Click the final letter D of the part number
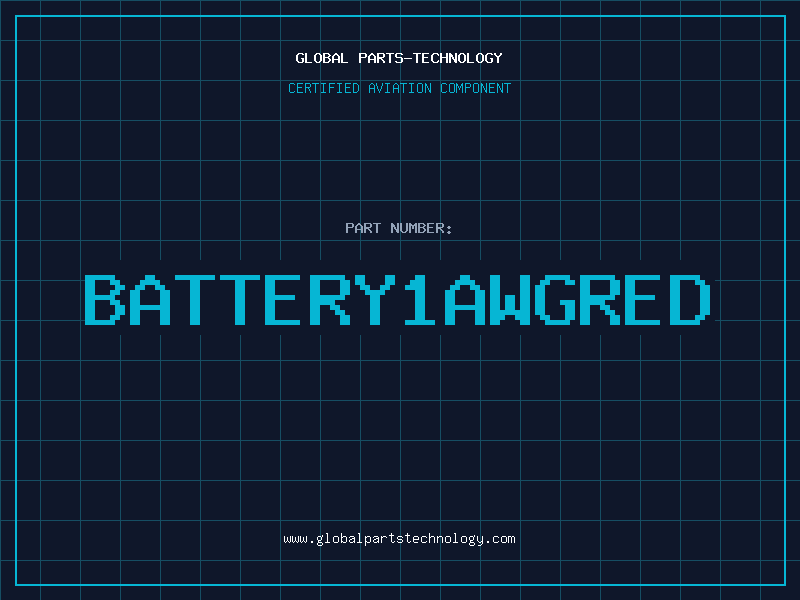The height and width of the screenshot is (600, 800). pyautogui.click(x=690, y=300)
